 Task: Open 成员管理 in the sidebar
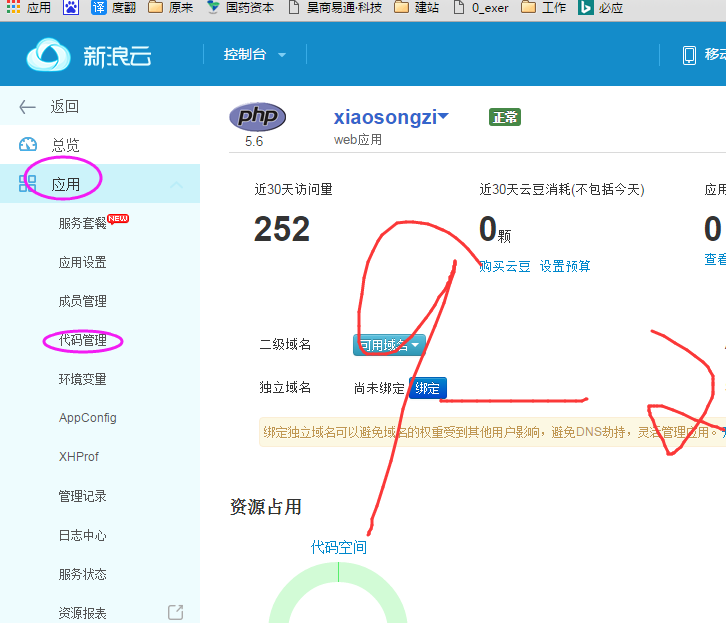tap(82, 301)
